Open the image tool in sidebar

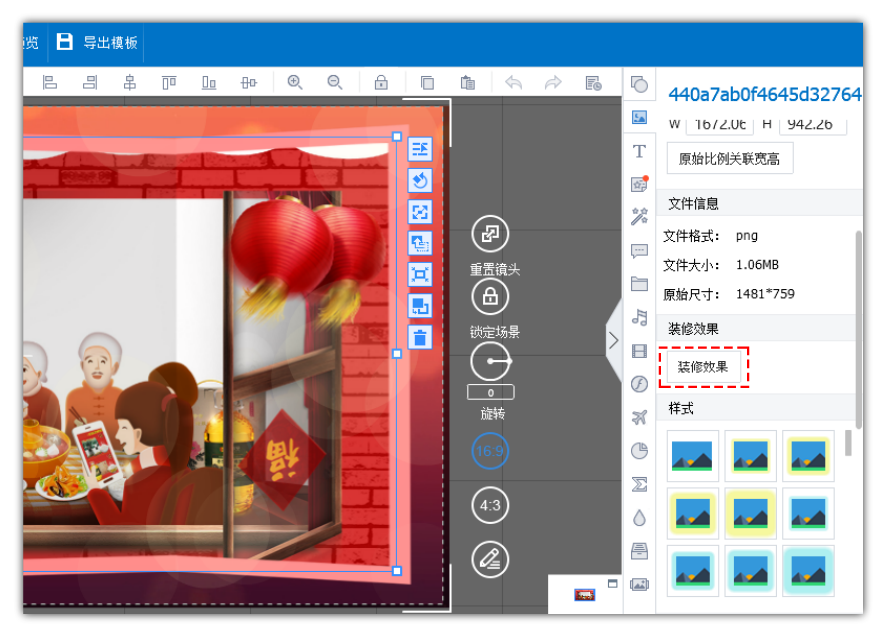click(639, 117)
